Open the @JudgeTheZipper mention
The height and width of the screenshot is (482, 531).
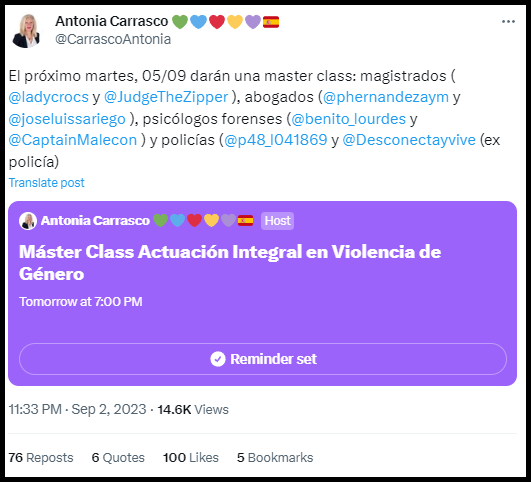[166, 97]
